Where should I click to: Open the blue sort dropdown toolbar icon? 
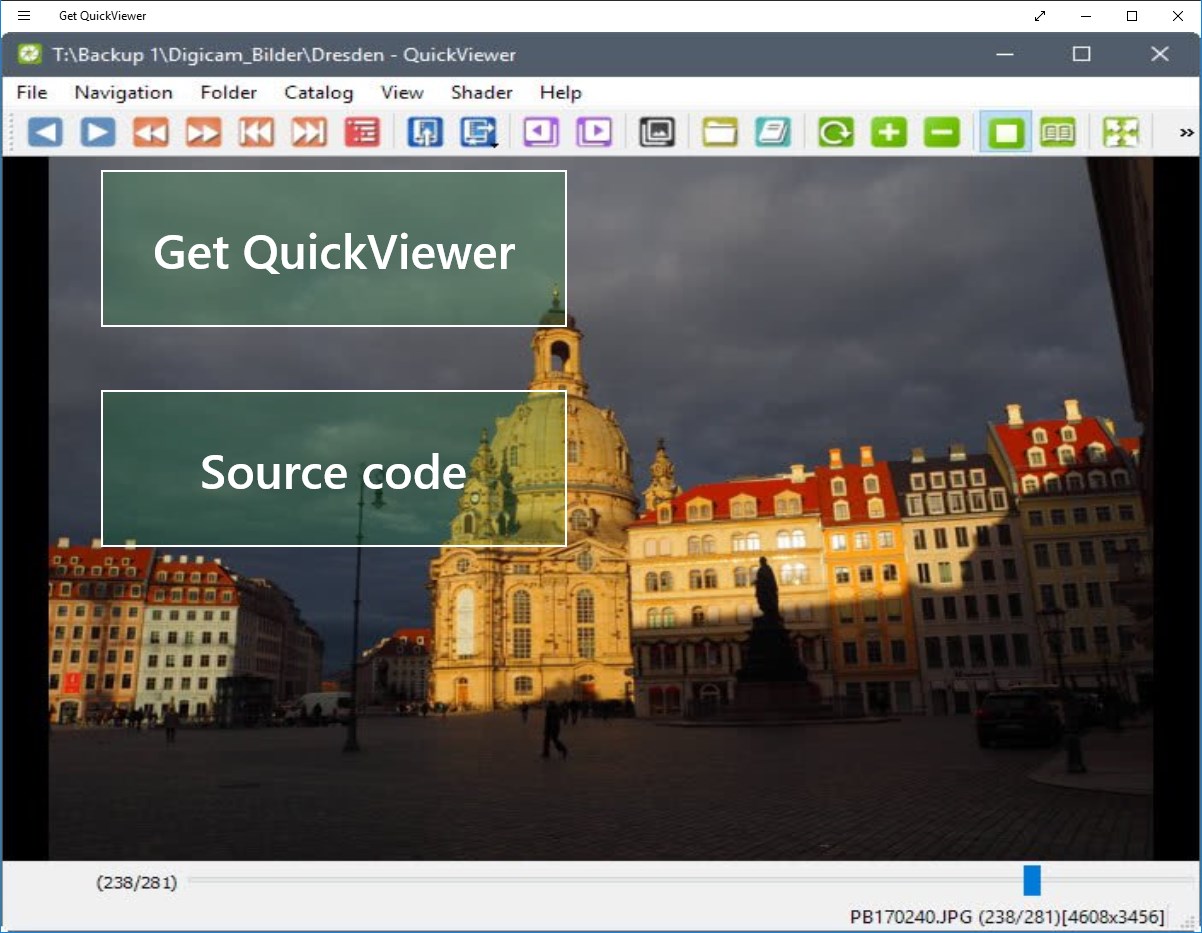click(479, 132)
